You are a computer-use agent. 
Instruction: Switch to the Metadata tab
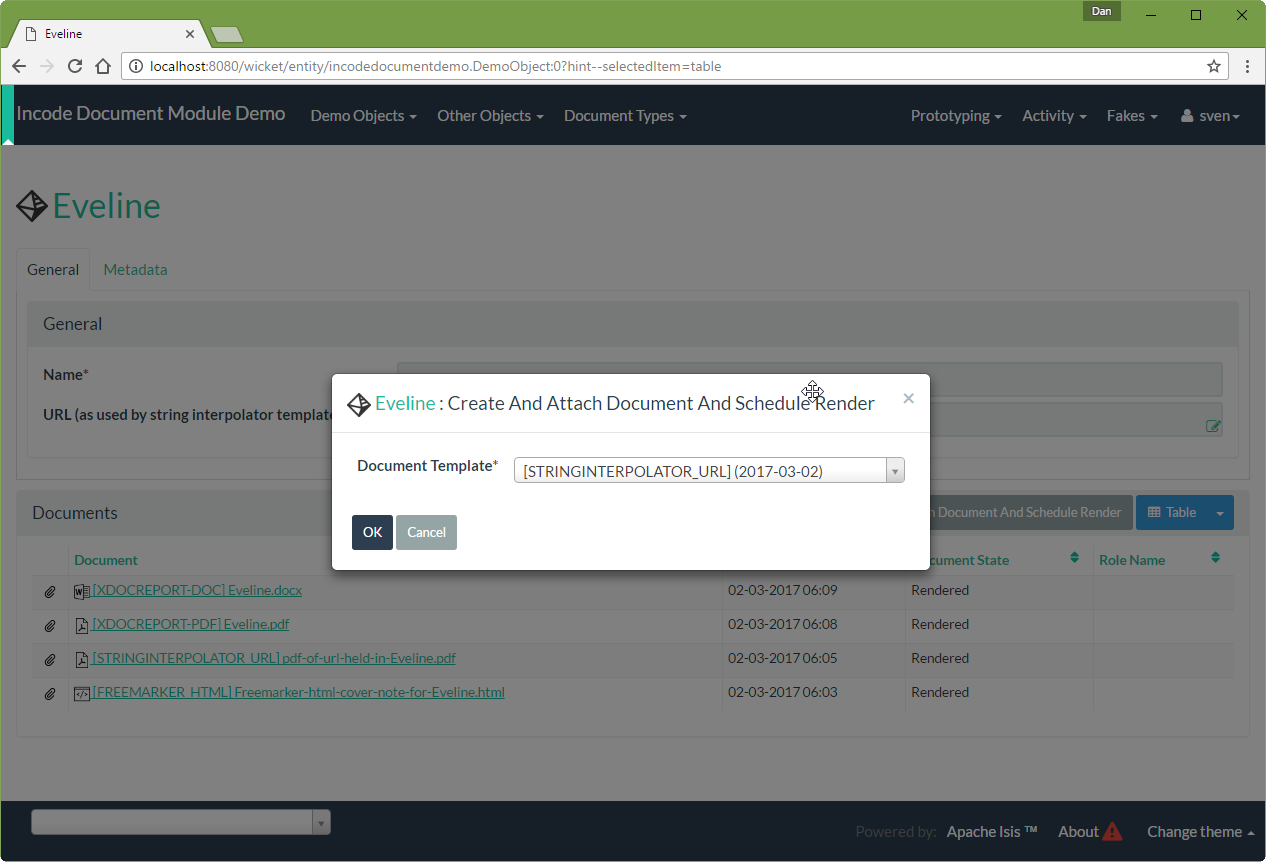pos(135,270)
